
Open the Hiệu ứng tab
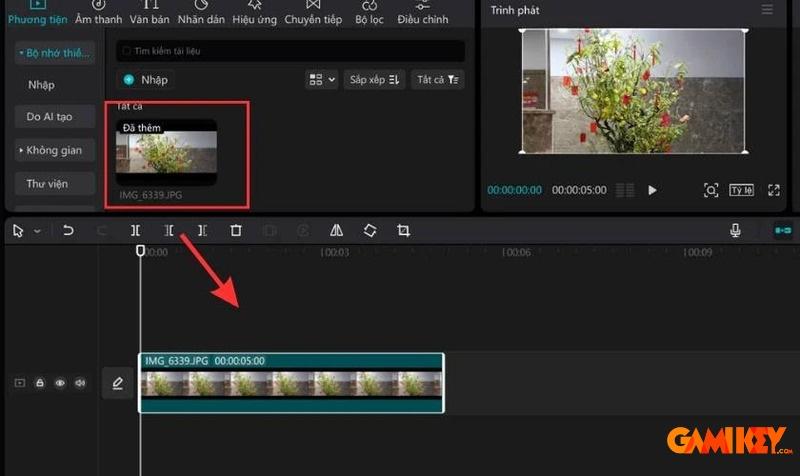click(254, 13)
